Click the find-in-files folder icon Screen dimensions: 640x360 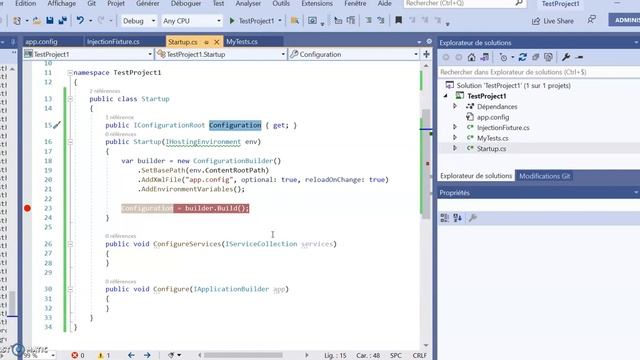pos(294,20)
